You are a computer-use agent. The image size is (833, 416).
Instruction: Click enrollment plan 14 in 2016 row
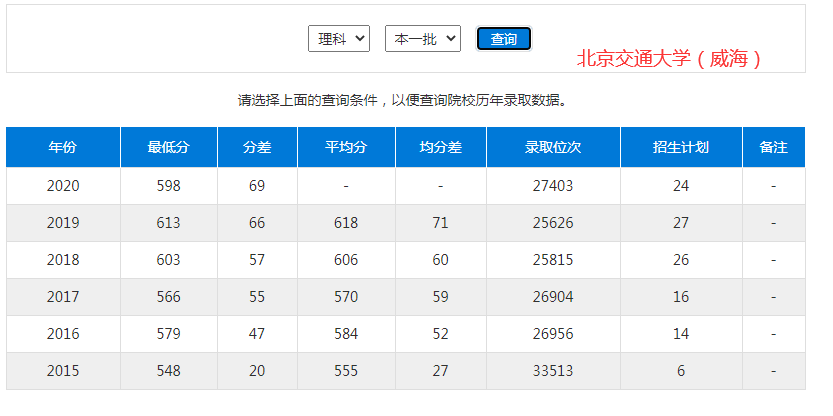(x=681, y=334)
